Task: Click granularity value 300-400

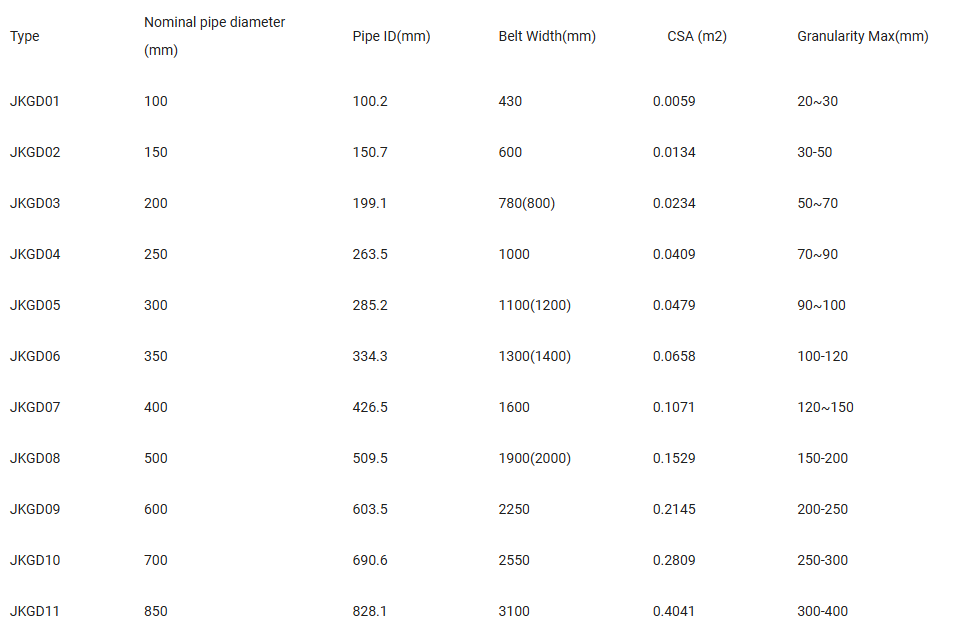Action: point(822,611)
